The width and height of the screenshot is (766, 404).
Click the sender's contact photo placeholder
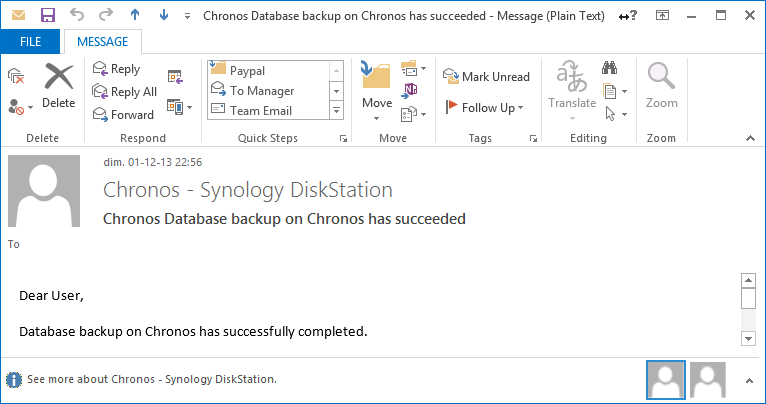(x=44, y=191)
